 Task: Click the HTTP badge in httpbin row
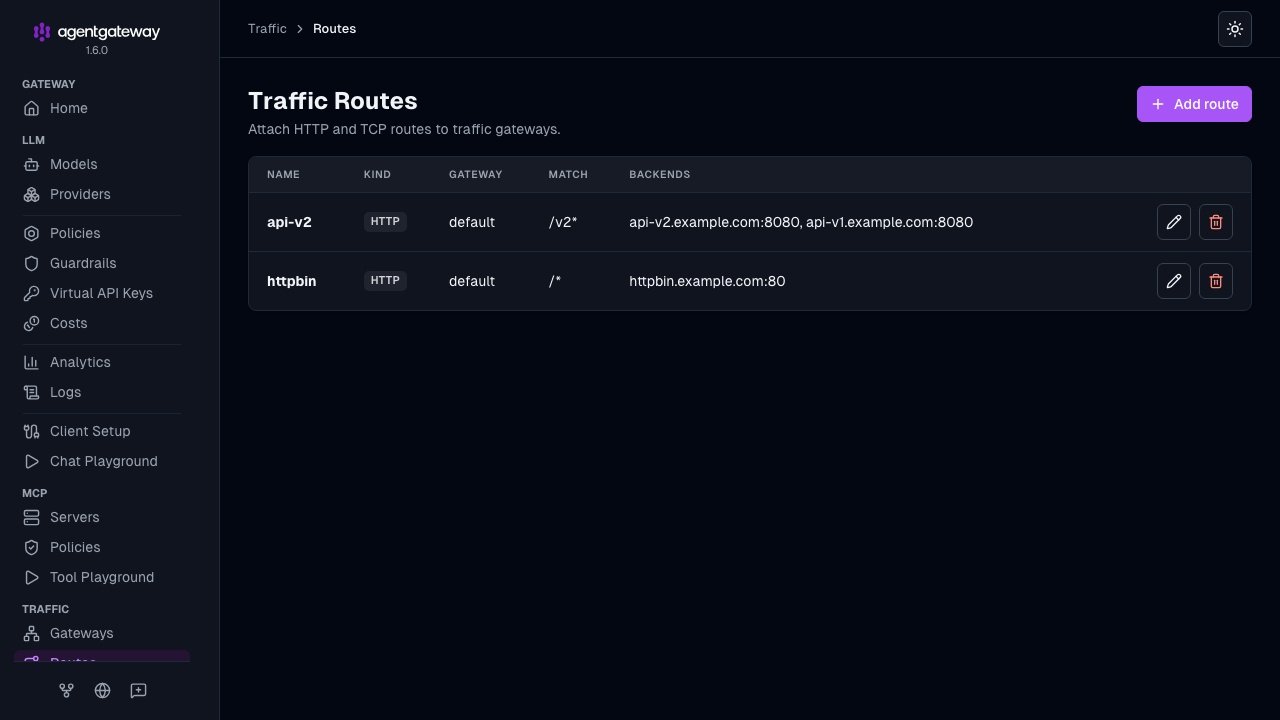click(385, 281)
